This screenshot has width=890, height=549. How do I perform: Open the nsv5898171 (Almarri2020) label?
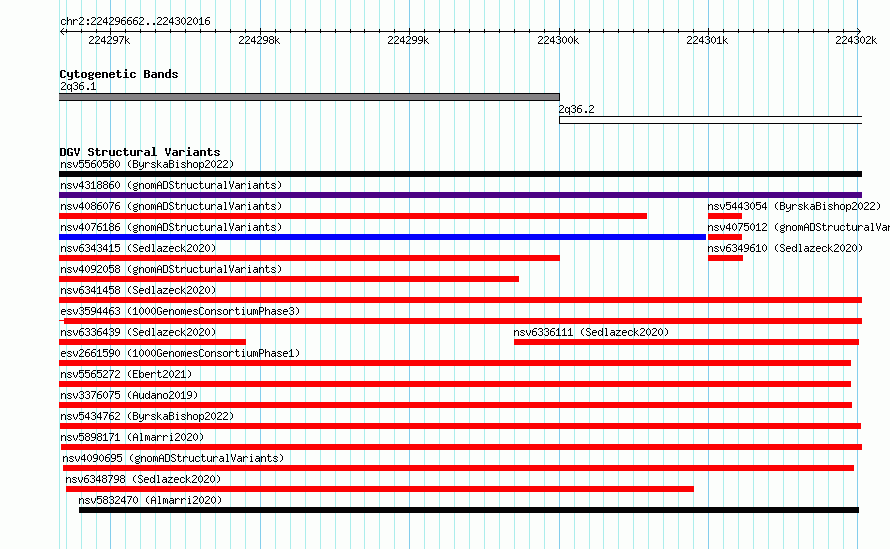click(x=132, y=437)
